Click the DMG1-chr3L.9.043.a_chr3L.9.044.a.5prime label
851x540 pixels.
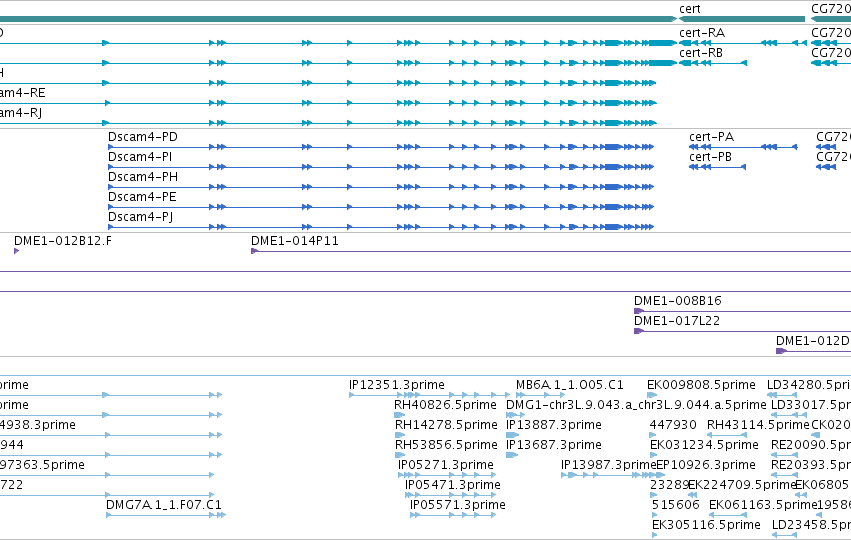pos(636,405)
